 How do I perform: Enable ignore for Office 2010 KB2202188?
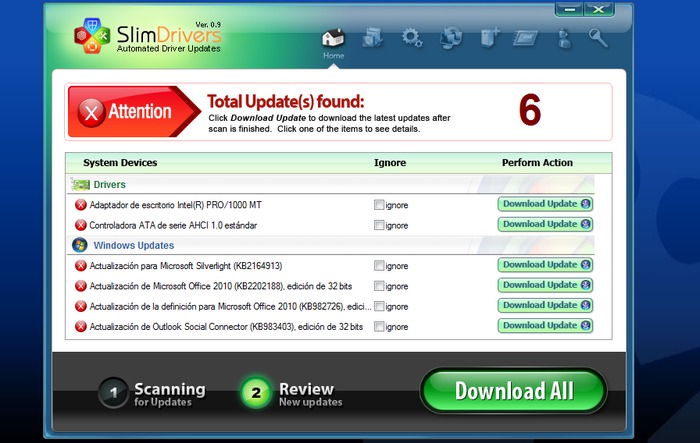[379, 286]
